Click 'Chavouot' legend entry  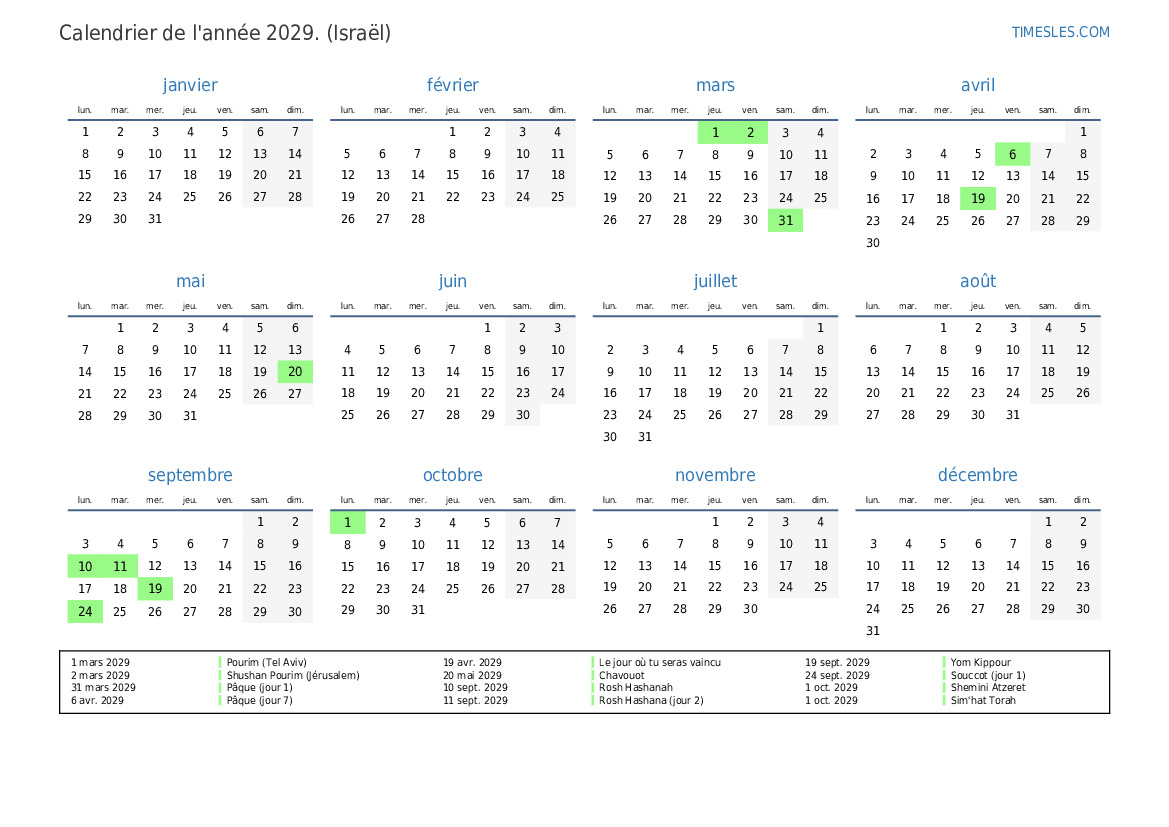[622, 675]
